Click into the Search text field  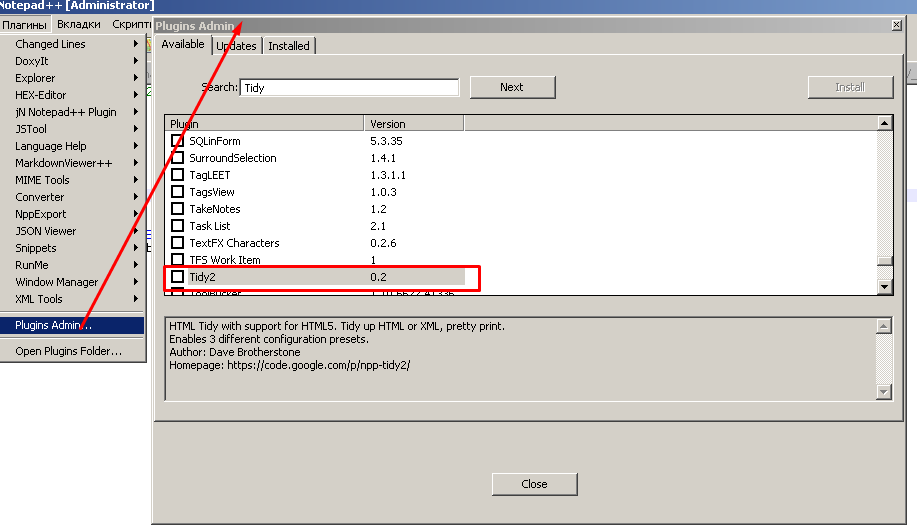(349, 88)
